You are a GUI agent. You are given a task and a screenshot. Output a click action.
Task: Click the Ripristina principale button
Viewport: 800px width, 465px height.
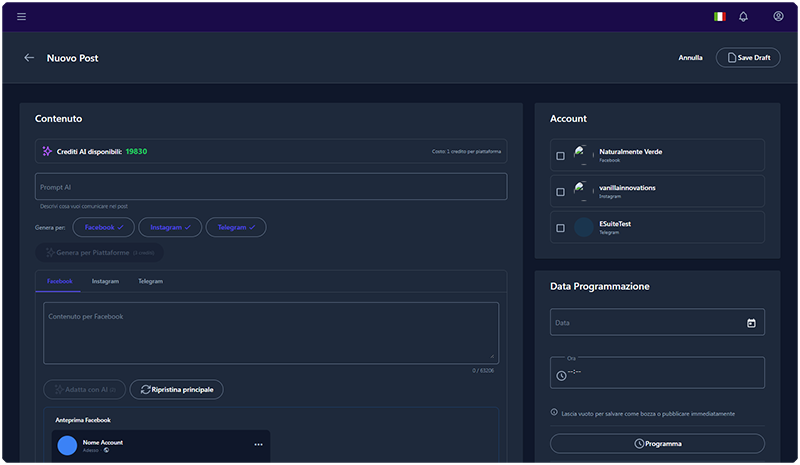click(177, 389)
